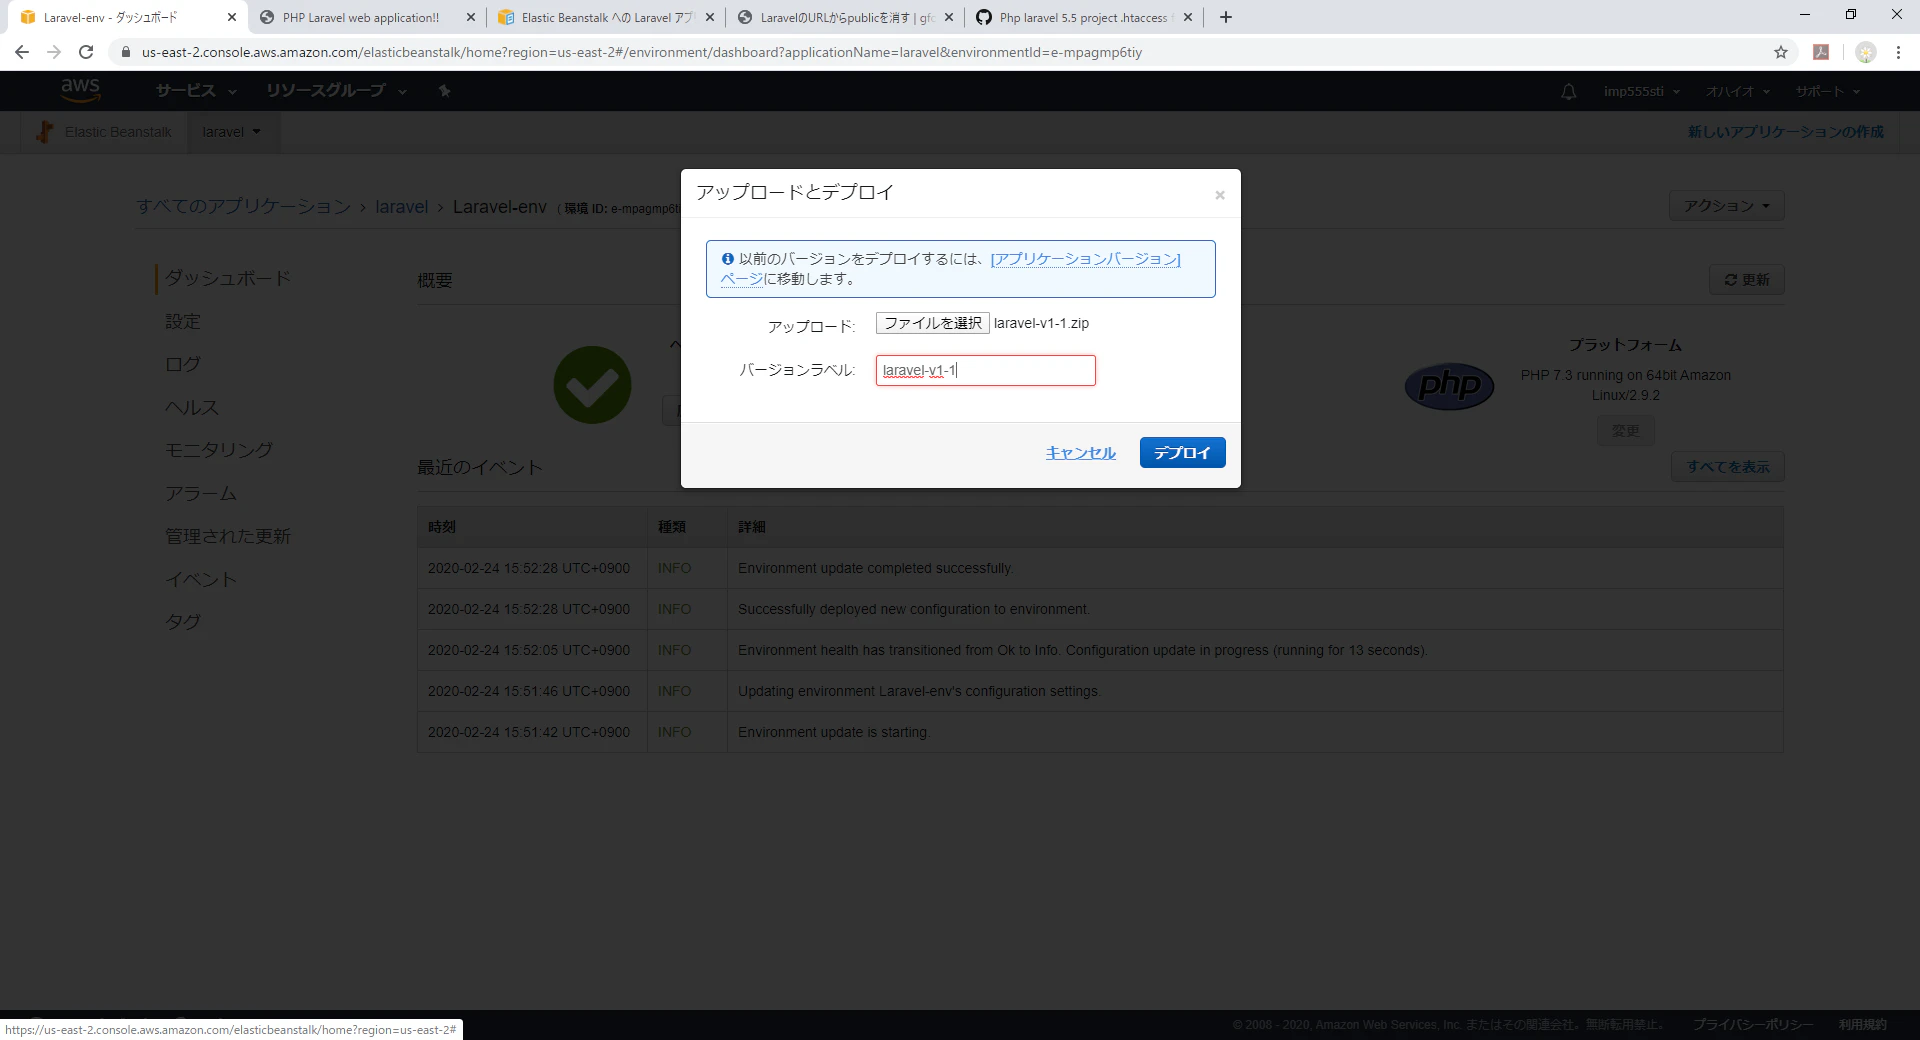1920x1040 pixels.
Task: Open a new browser tab
Action: point(1226,17)
